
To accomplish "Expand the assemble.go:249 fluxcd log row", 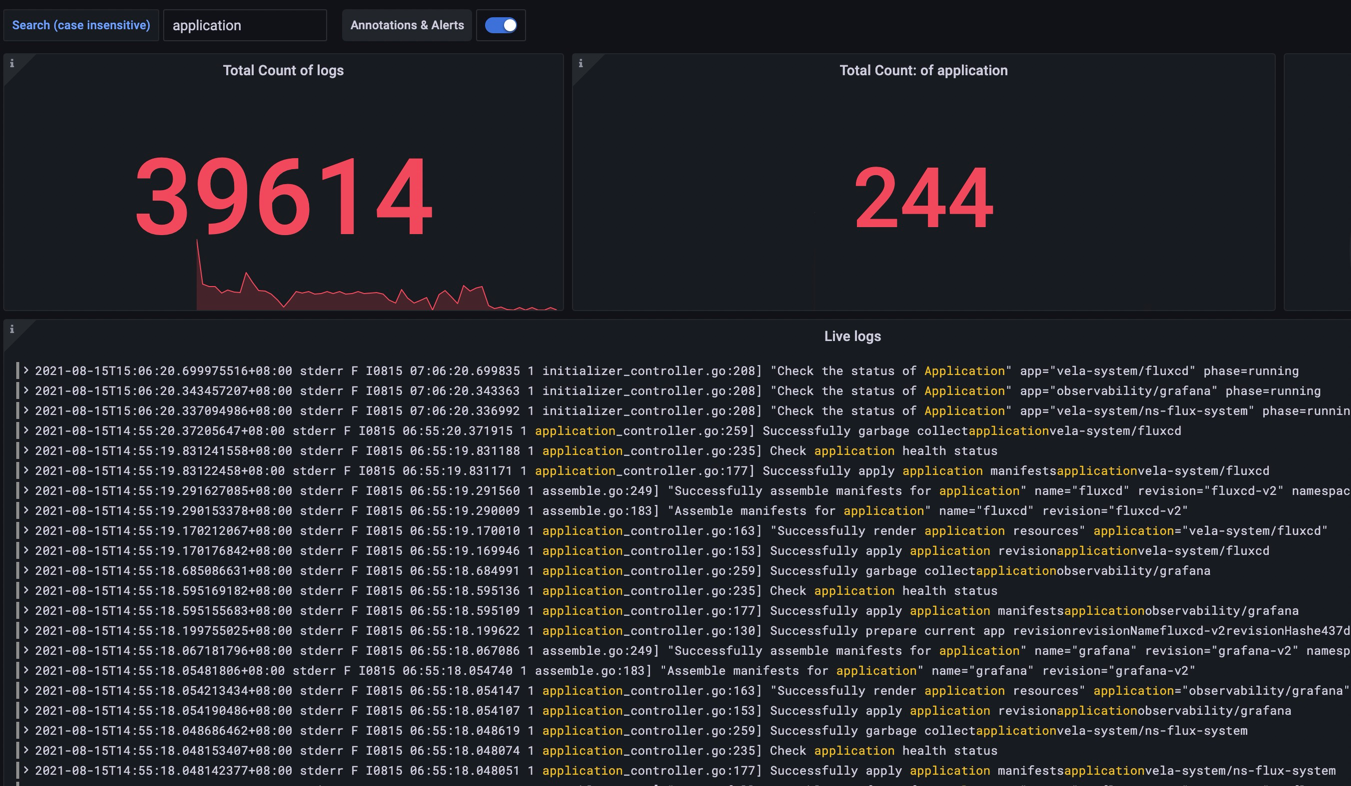I will click(x=26, y=491).
